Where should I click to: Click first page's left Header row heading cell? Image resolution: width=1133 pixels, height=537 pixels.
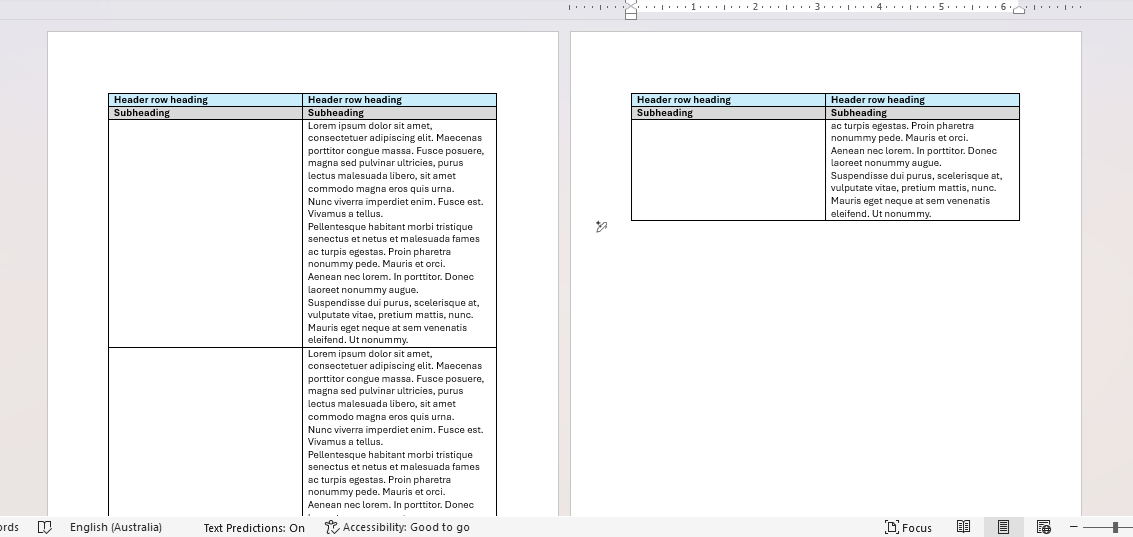click(x=205, y=100)
